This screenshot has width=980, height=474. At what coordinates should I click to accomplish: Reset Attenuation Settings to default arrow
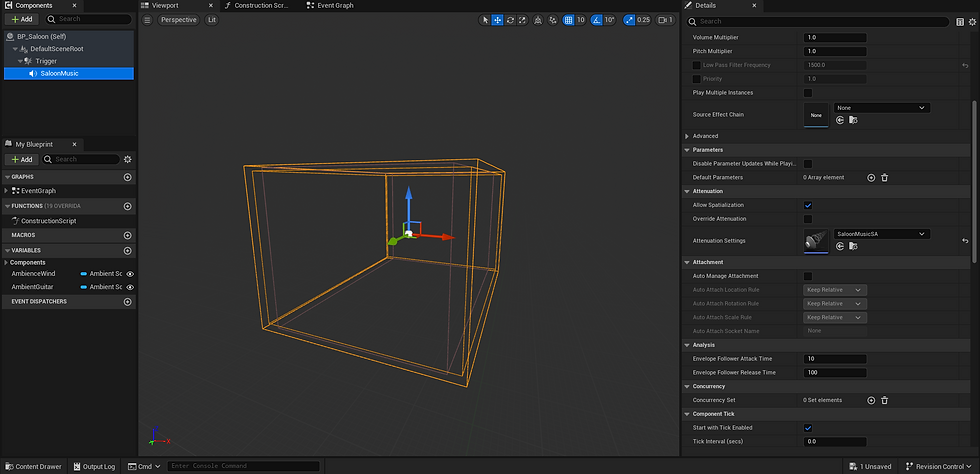point(965,241)
